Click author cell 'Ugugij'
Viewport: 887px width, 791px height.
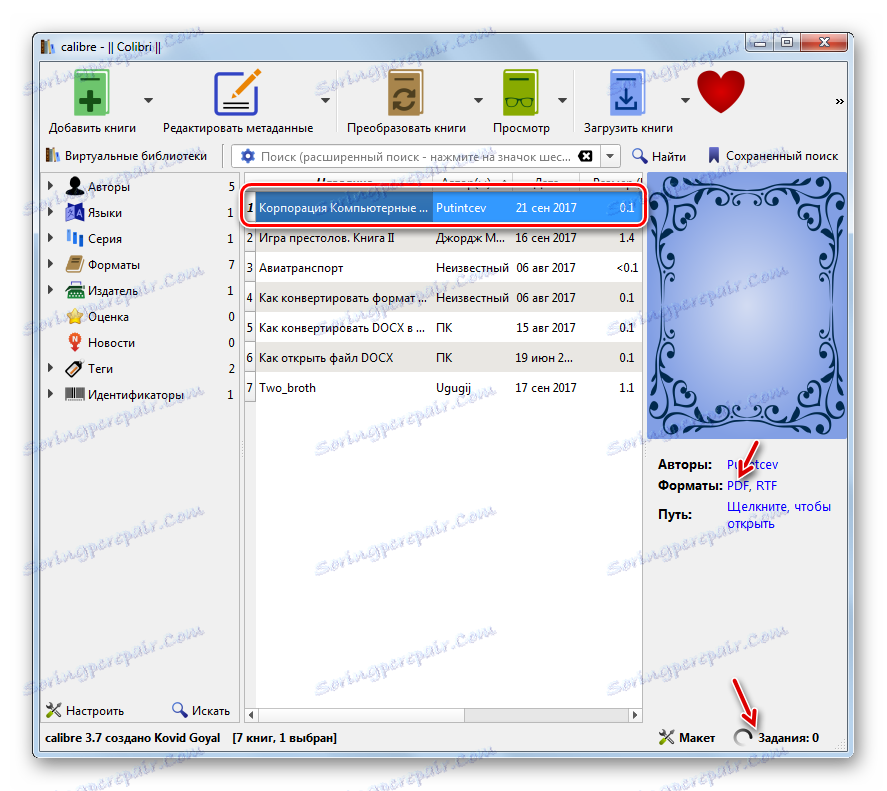[453, 388]
